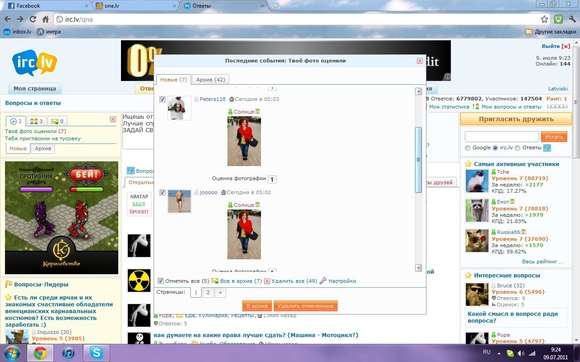Viewport: 580px width, 362px height.
Task: Click the Пригласить дружить button
Action: (516, 119)
